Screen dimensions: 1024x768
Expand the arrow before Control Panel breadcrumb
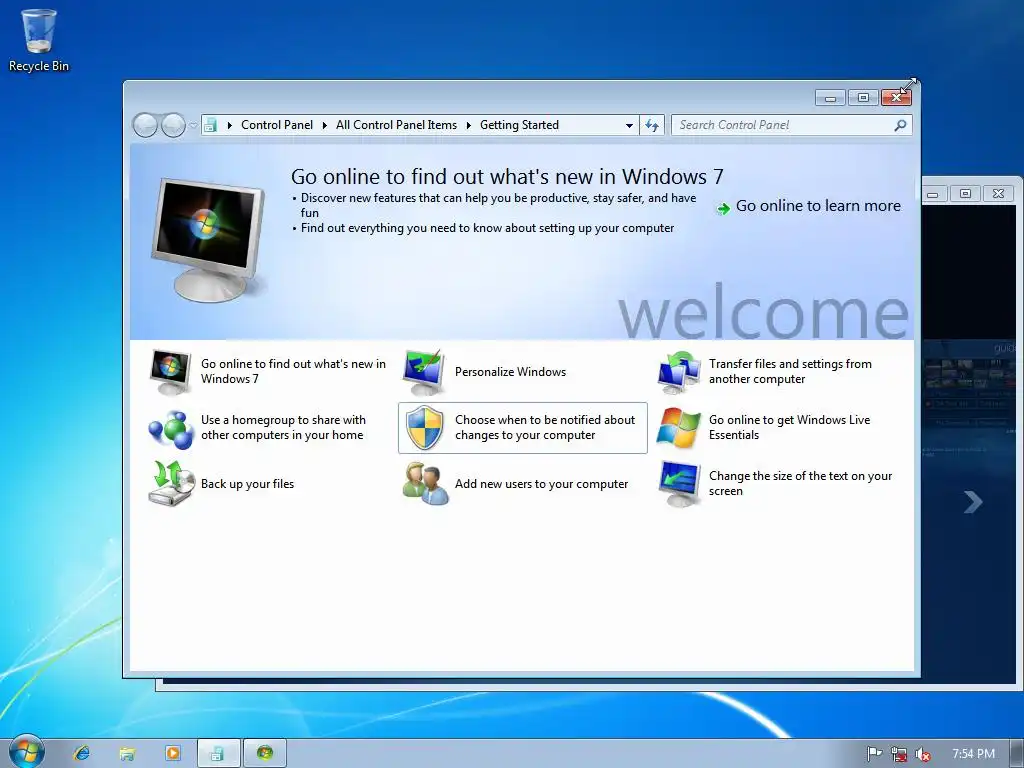point(230,125)
